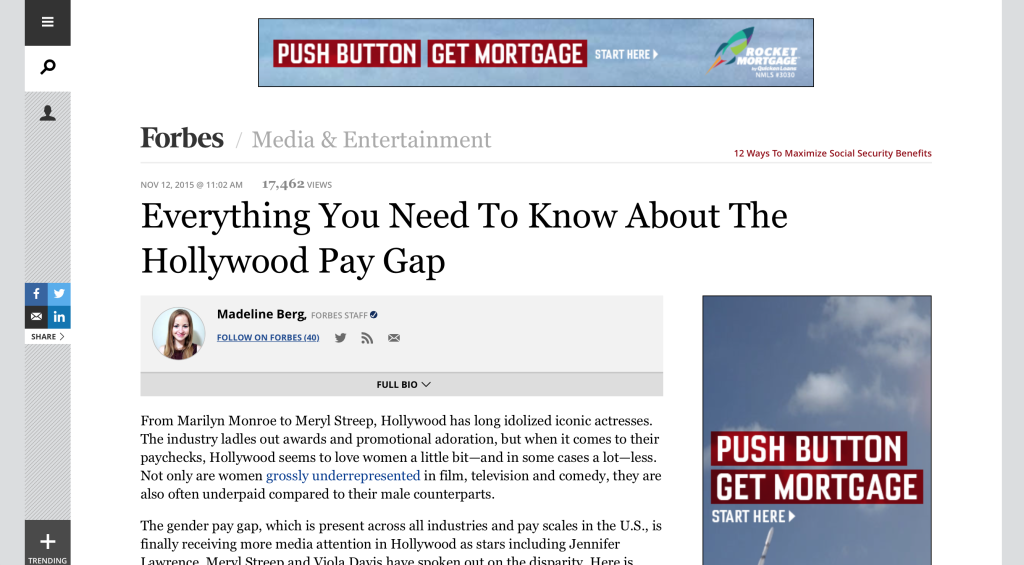Screen dimensions: 1024x565
Task: Click the Forbes logo
Action: (x=182, y=138)
